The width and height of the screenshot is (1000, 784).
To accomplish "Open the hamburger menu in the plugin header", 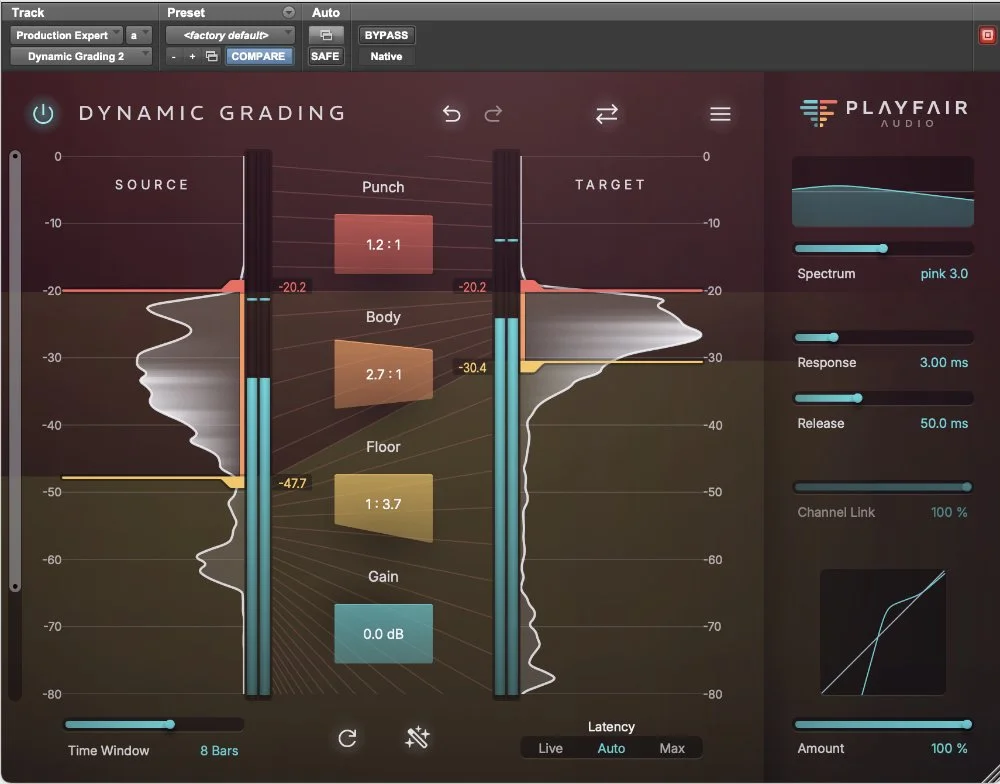I will tap(720, 114).
